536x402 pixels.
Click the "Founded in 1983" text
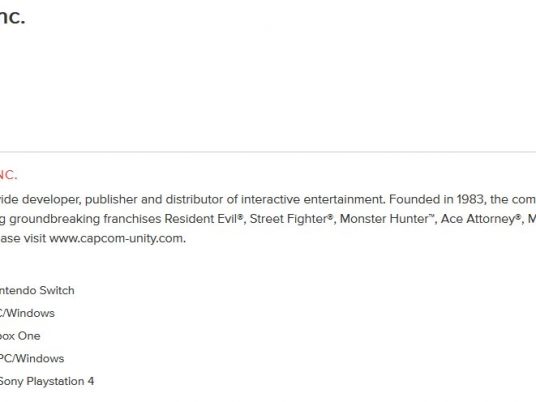click(436, 199)
